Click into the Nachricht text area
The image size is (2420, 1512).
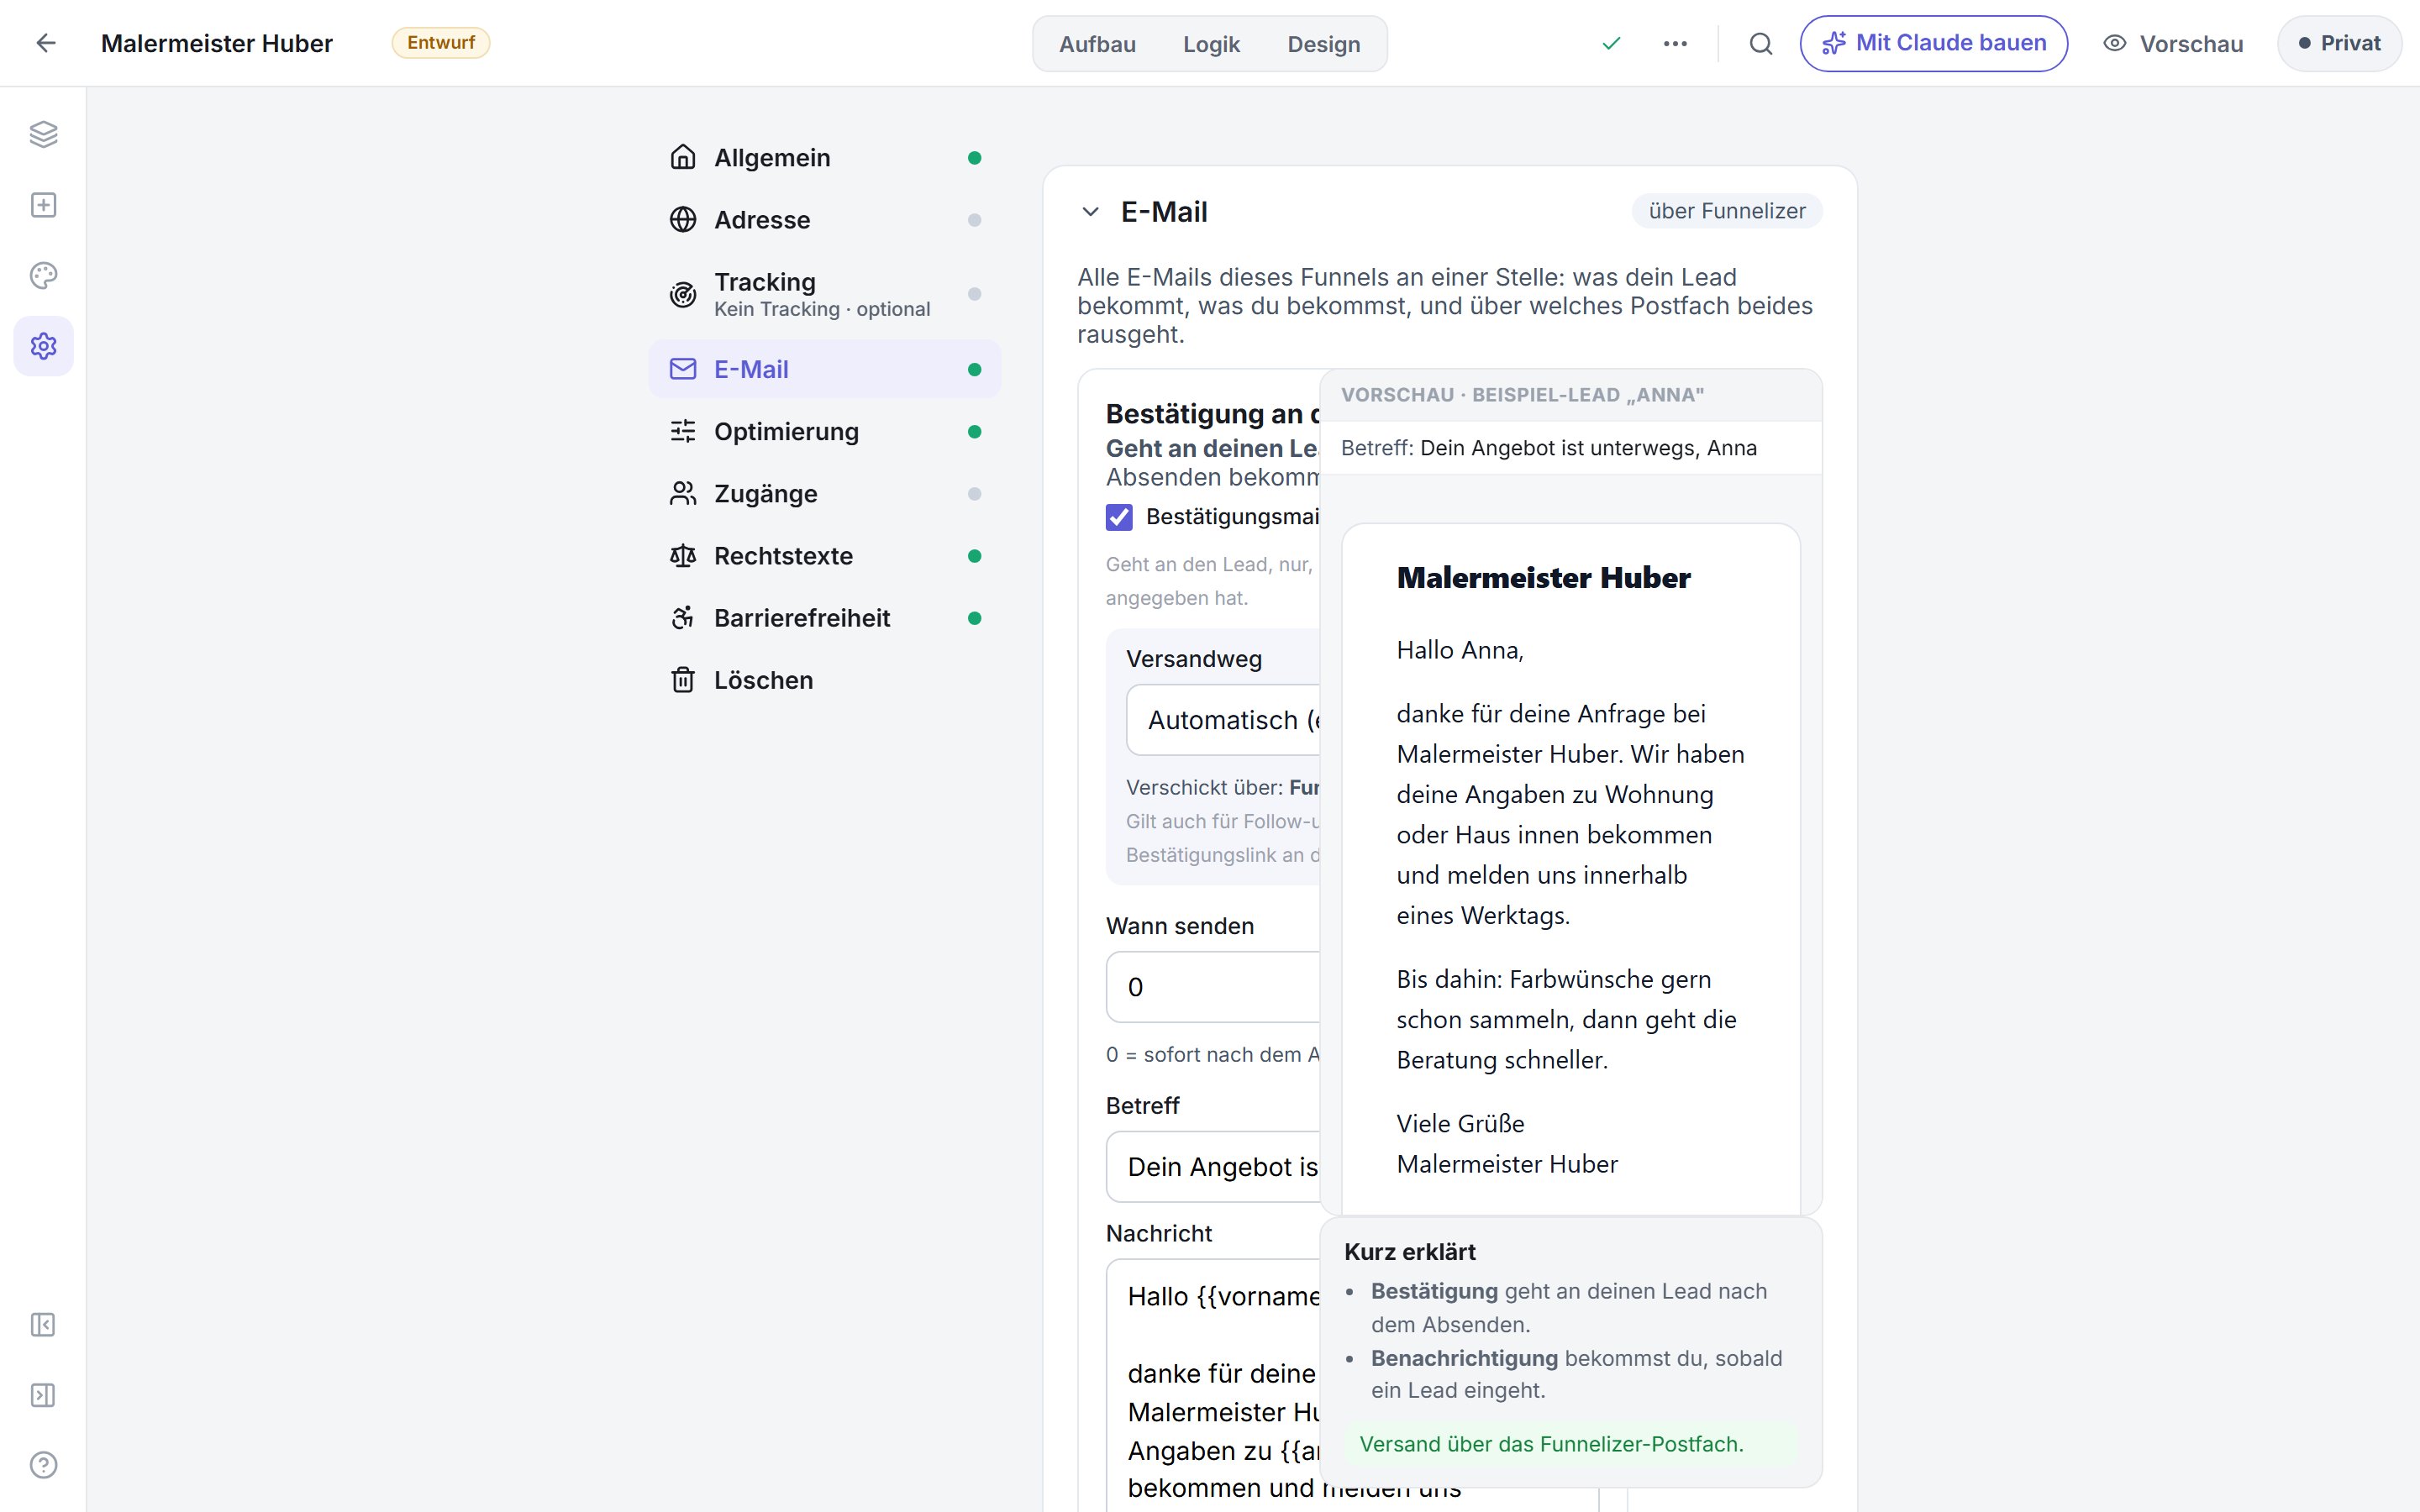(1214, 1385)
